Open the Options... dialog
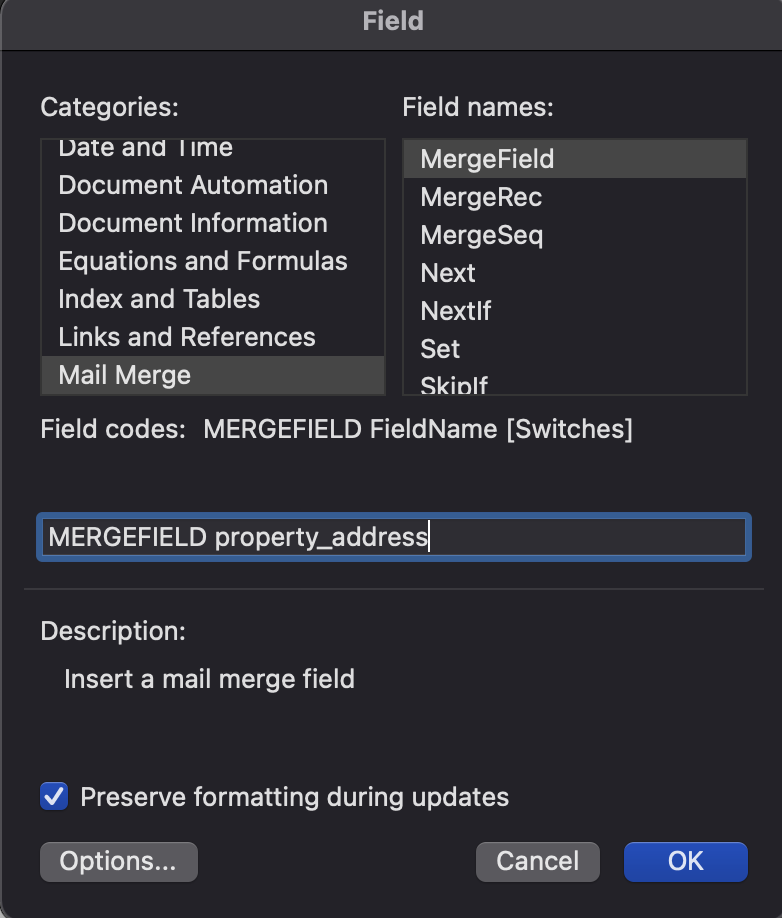Screen dimensions: 782x918 tap(119, 861)
